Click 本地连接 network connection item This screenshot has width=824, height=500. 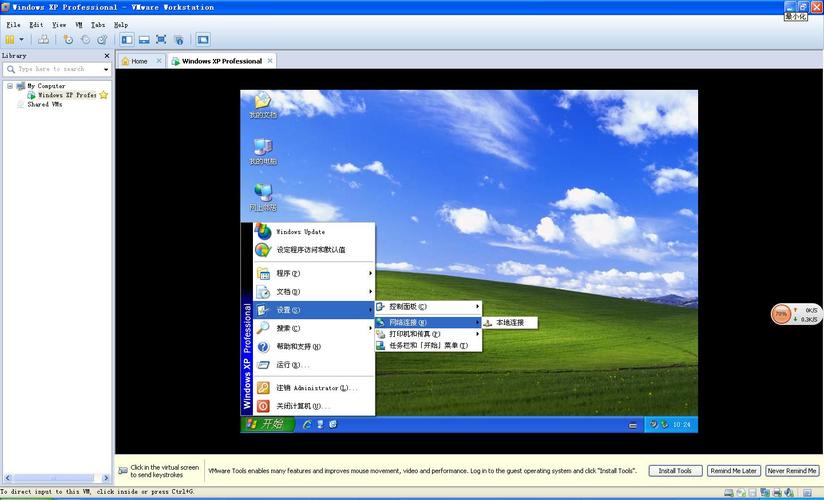pyautogui.click(x=510, y=323)
